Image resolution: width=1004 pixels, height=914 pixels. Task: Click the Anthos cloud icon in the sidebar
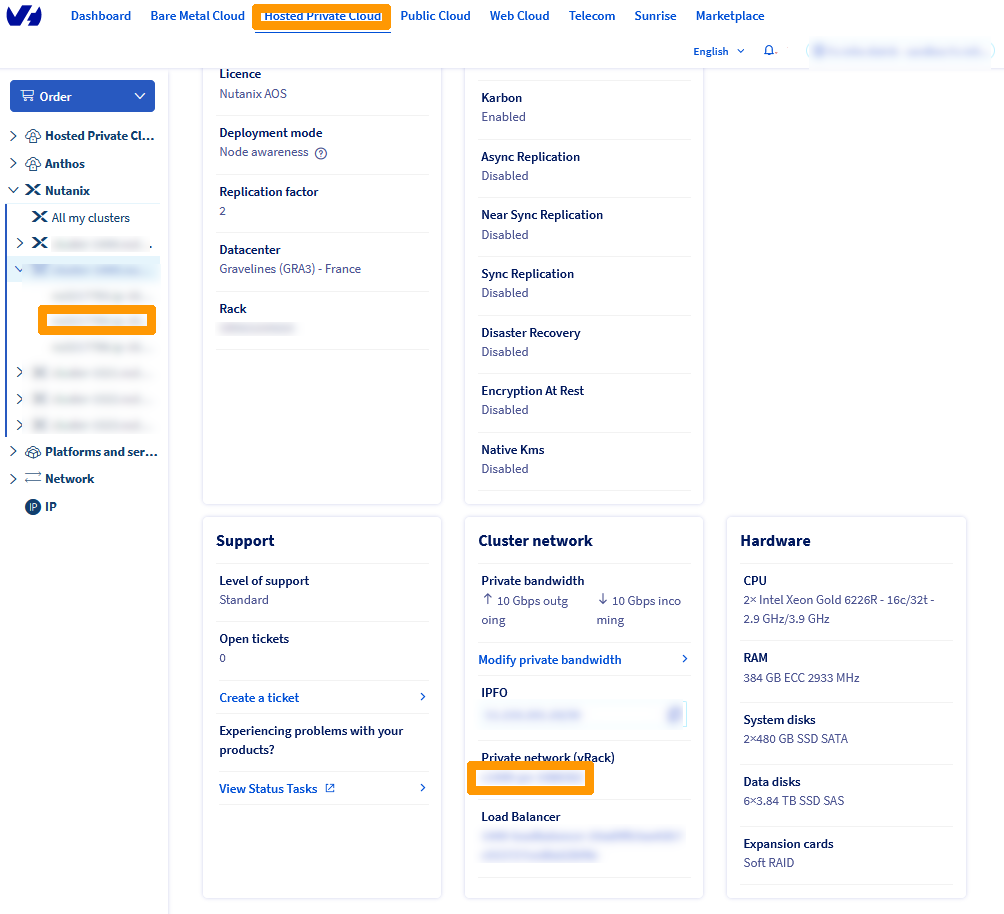pyautogui.click(x=33, y=164)
